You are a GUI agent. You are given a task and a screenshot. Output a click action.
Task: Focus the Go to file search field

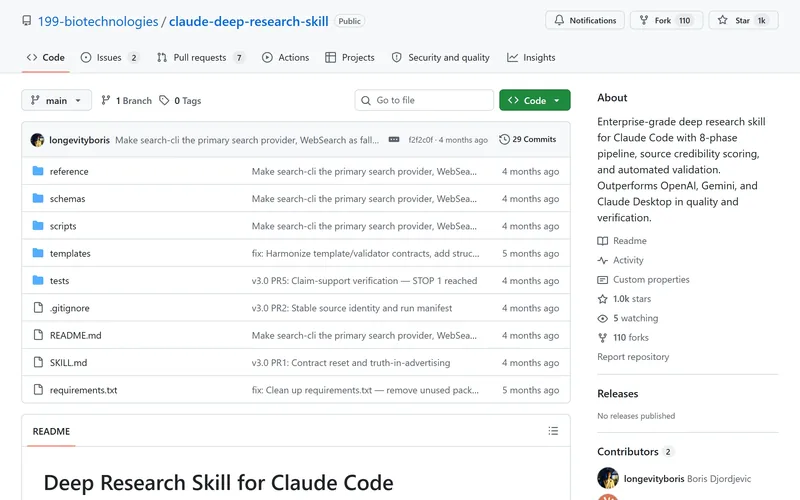424,100
